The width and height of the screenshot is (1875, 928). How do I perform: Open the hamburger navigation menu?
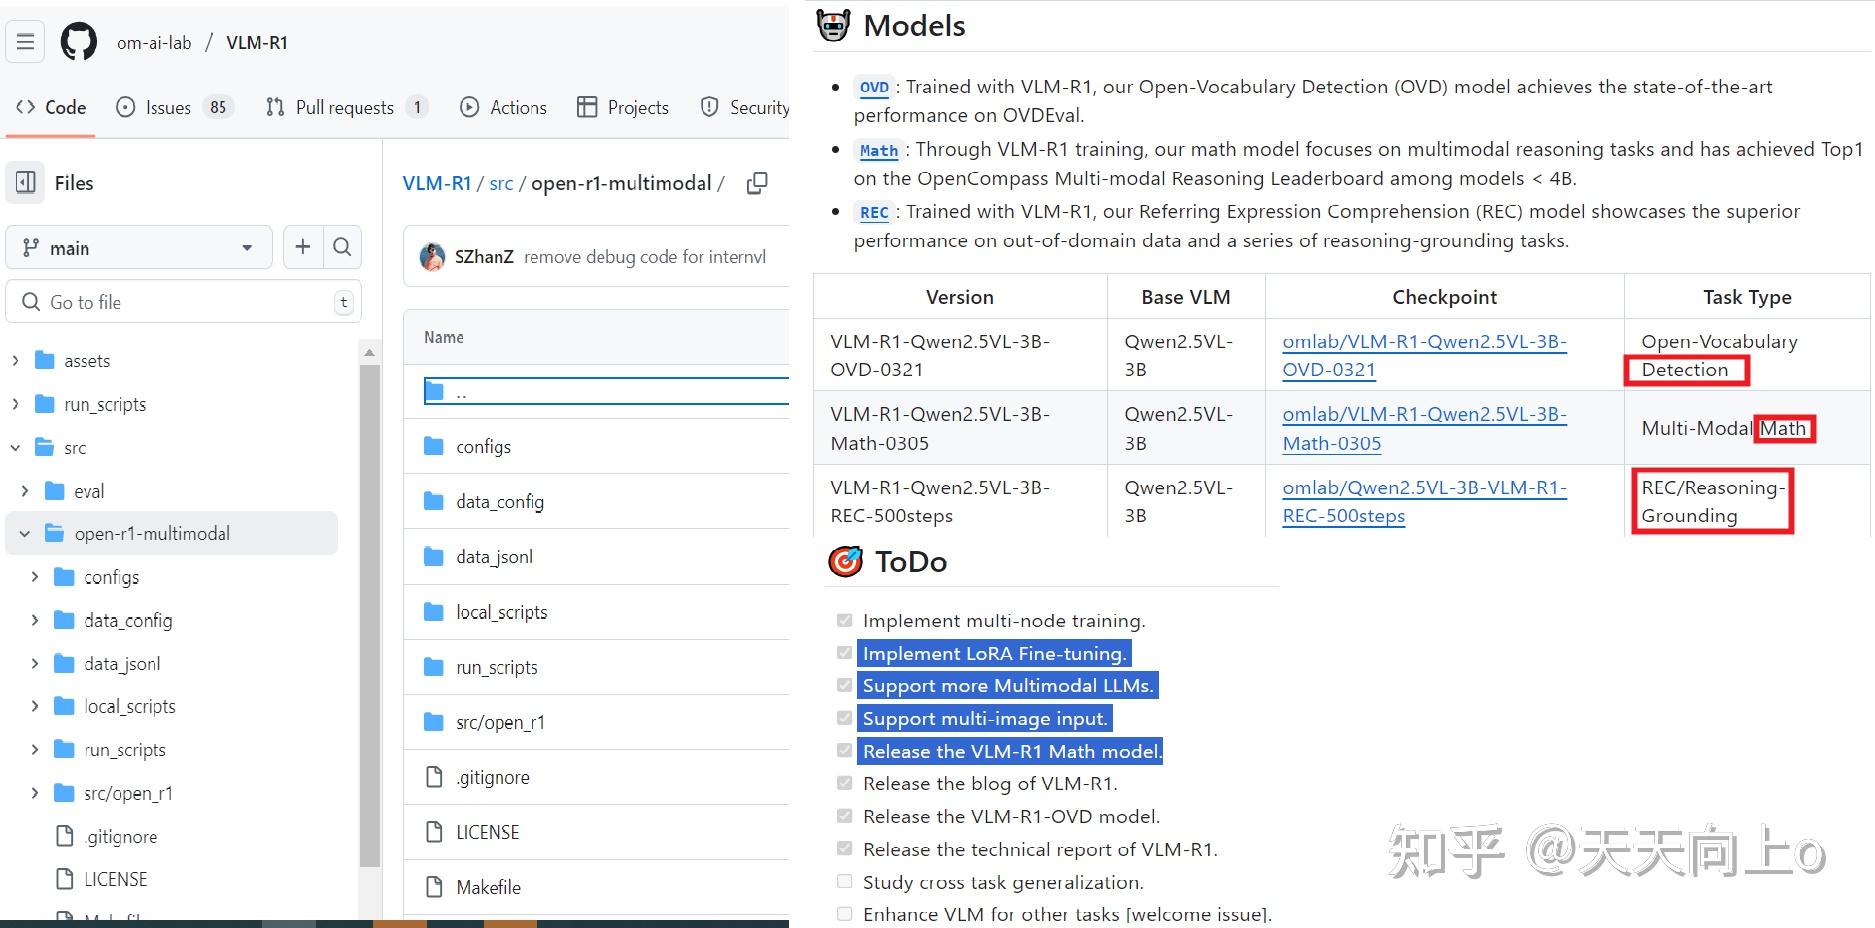[x=26, y=42]
